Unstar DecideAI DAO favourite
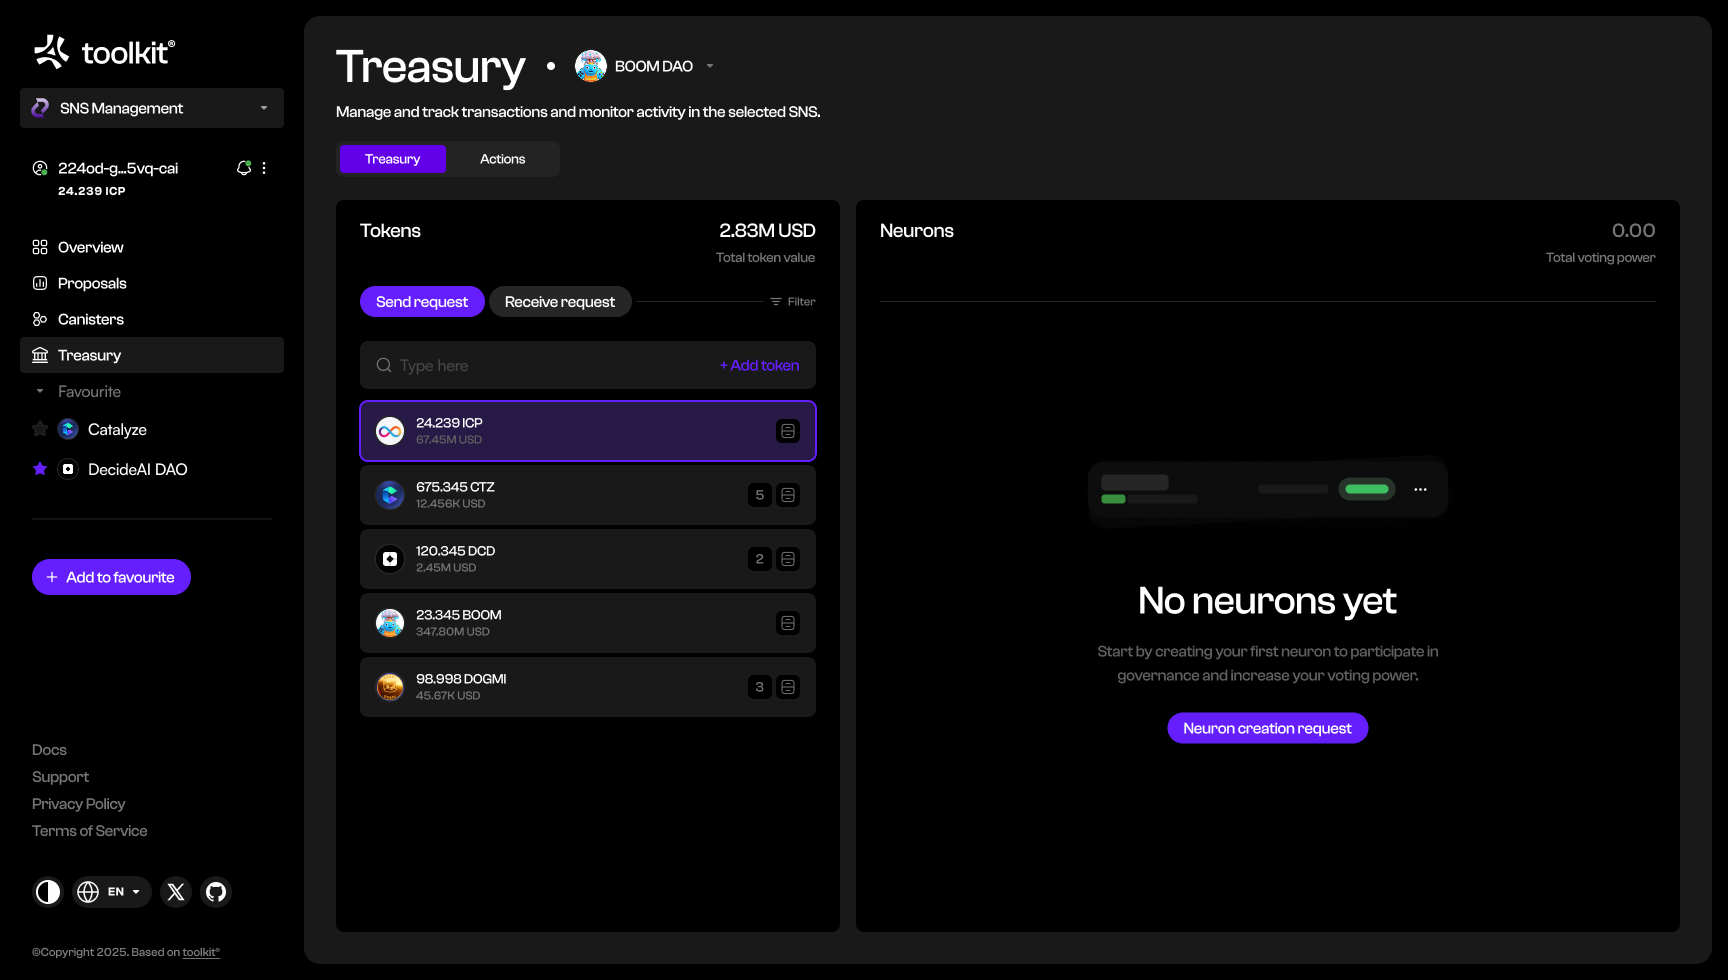Screen dimensions: 1728x980 coord(40,469)
